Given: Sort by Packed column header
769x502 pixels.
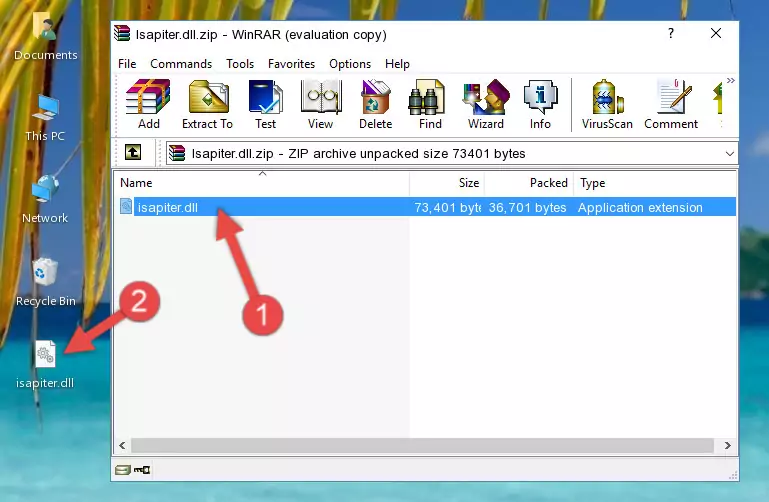Looking at the screenshot, I should (x=529, y=183).
